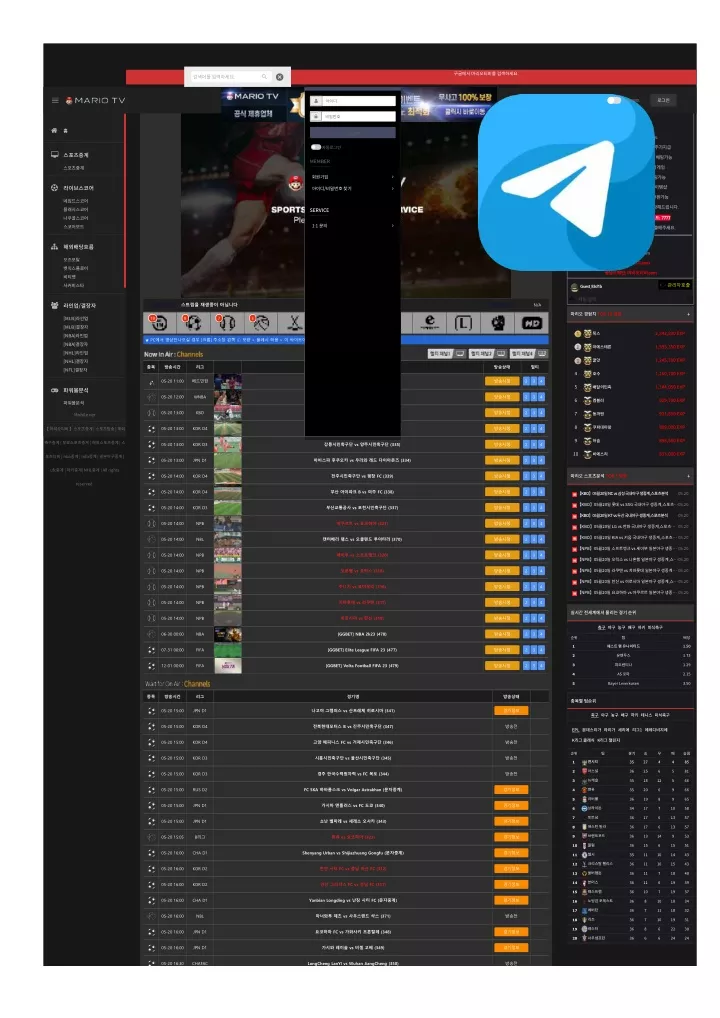Click the hierarchy icon for 해외배당흐름

(x=55, y=247)
